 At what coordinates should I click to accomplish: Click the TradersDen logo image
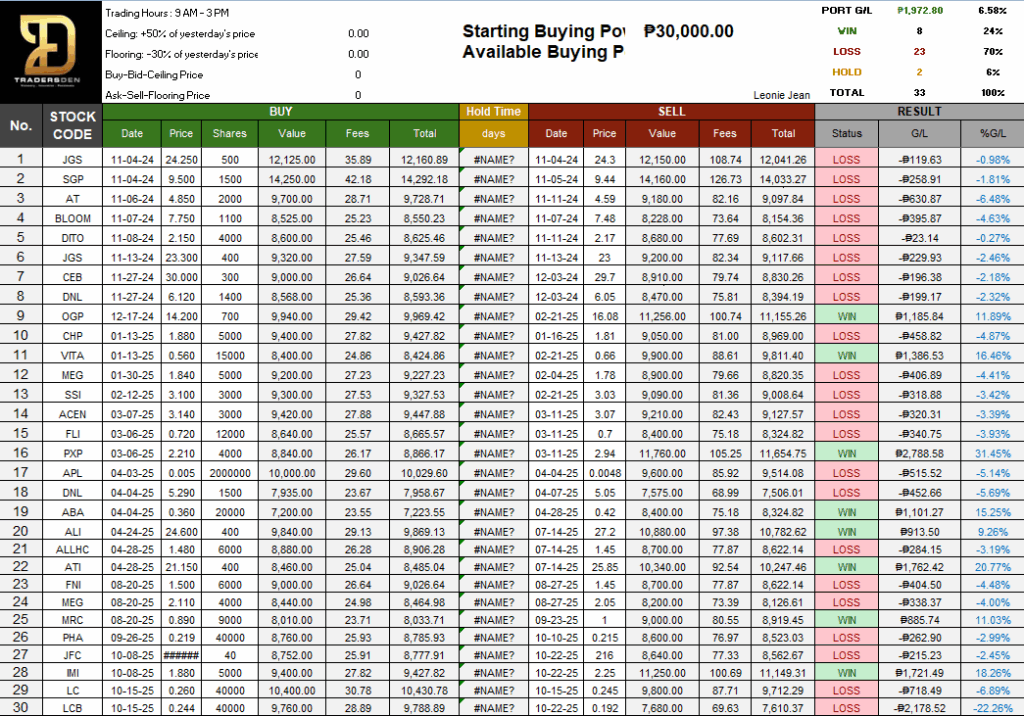tap(50, 50)
